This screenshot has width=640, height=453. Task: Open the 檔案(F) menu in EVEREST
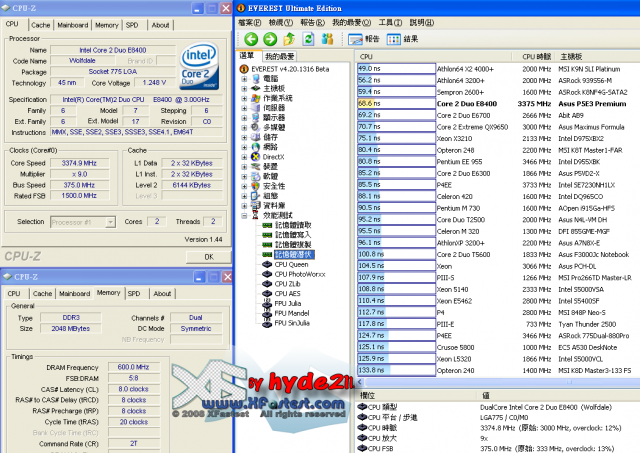click(250, 22)
